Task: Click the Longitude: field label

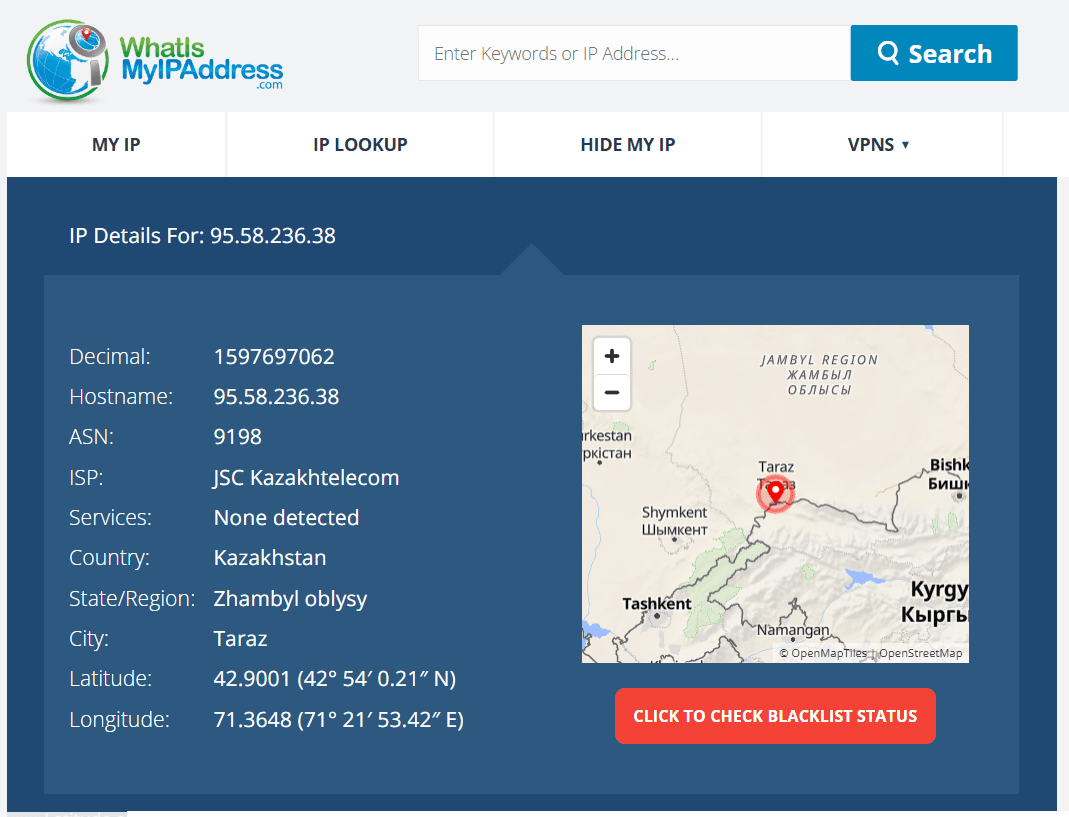Action: [119, 719]
